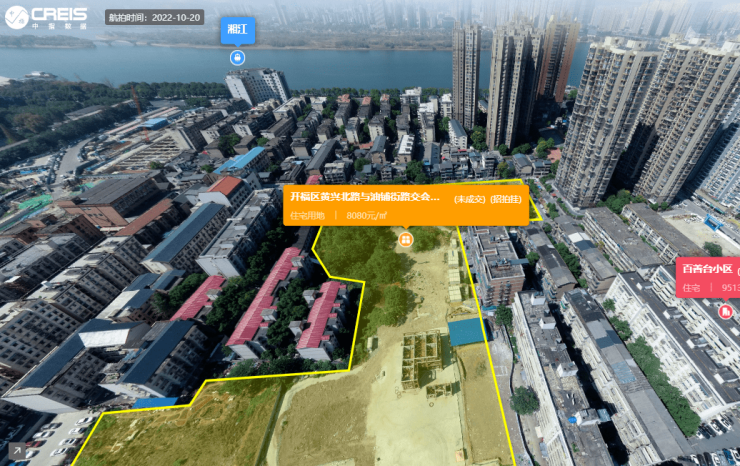The image size is (740, 466).
Task: Click the (招拍挂) label on orange card
Action: tap(506, 199)
